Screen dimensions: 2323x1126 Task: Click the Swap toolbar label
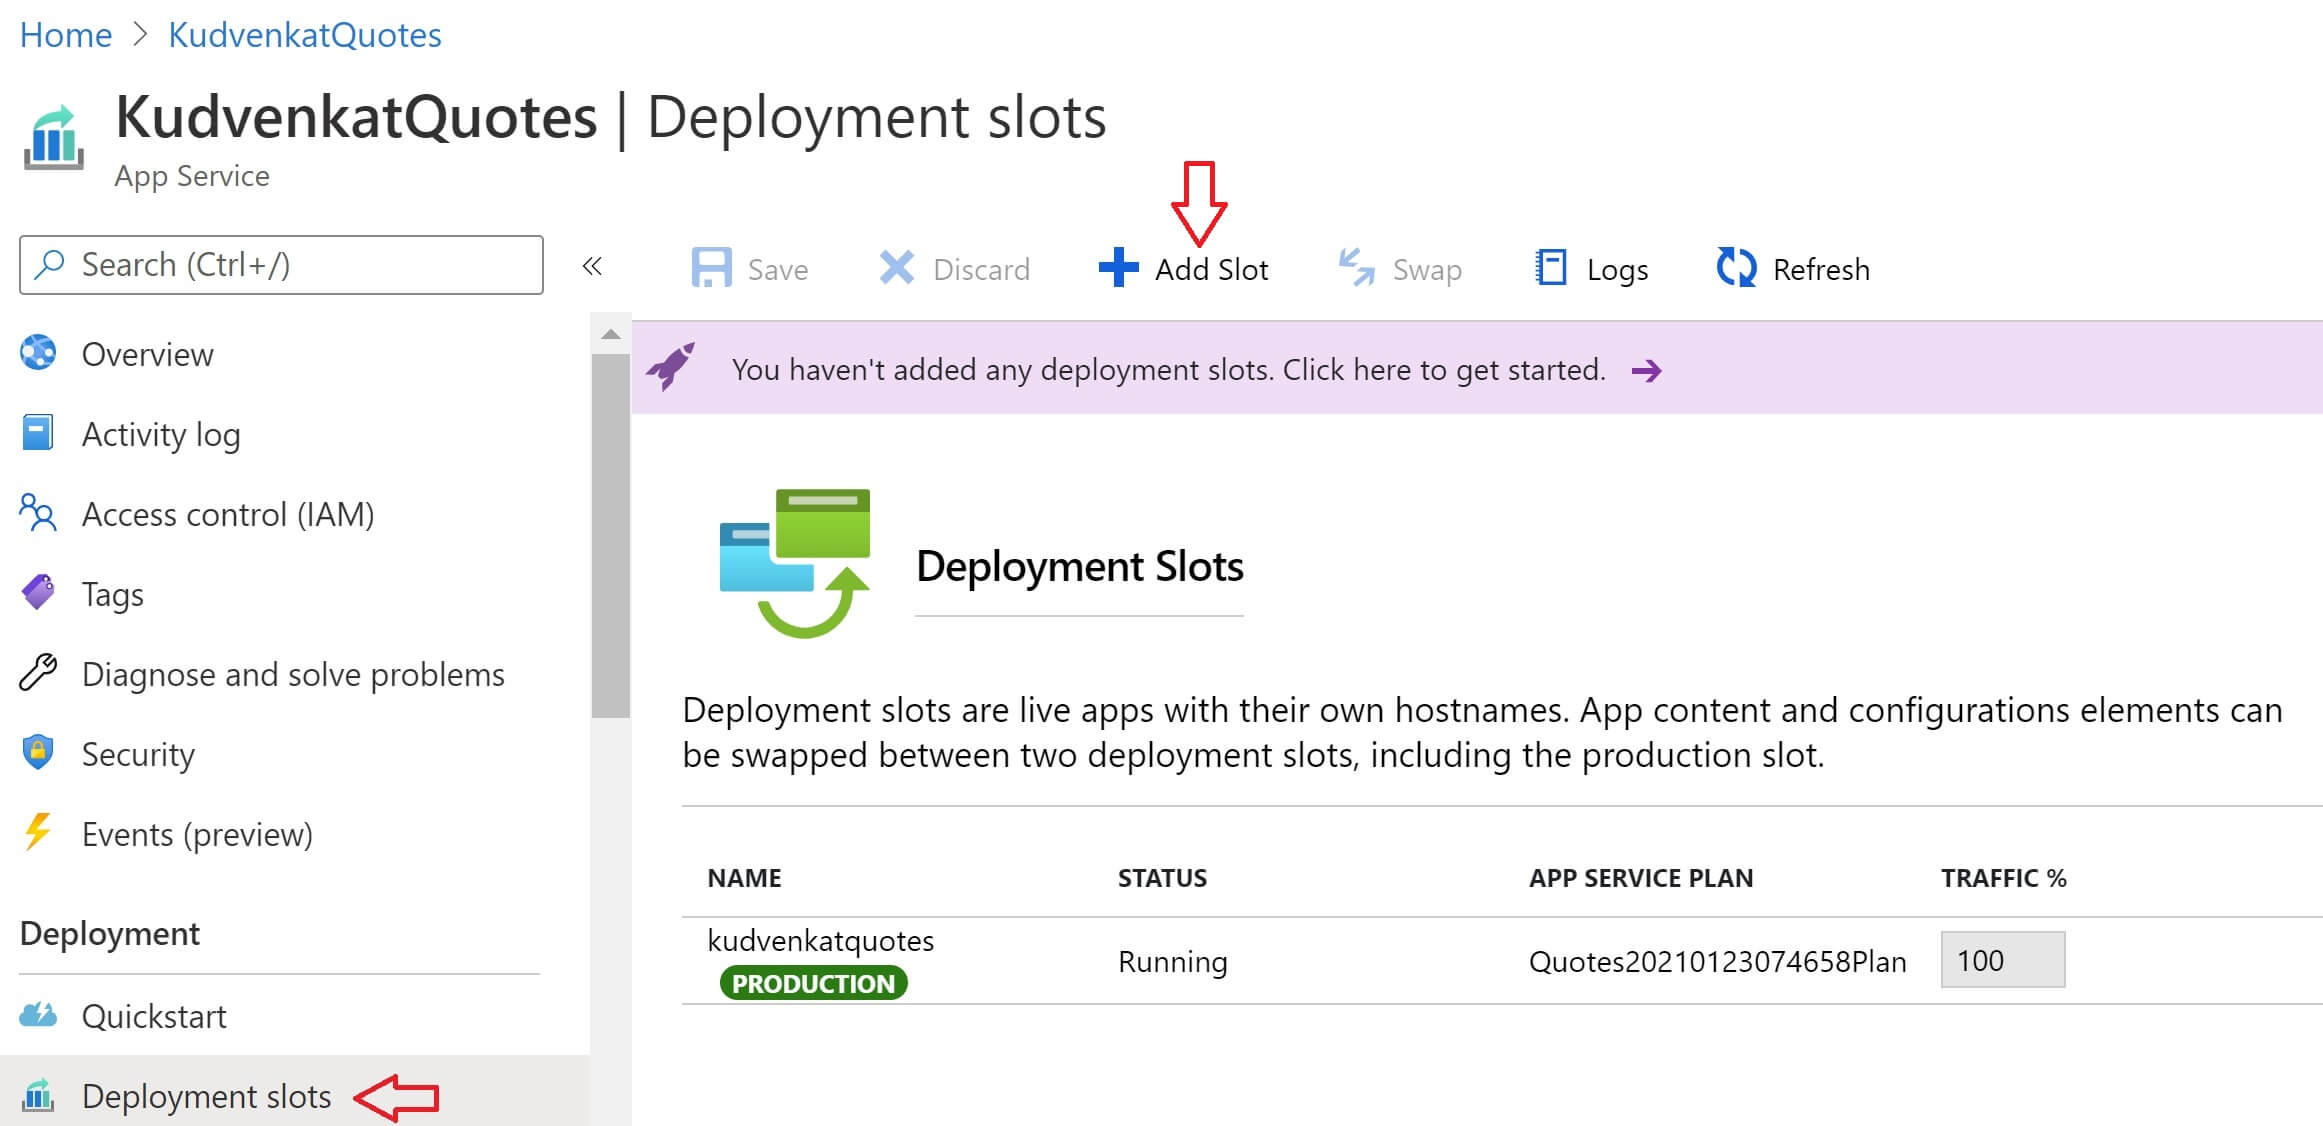1427,269
